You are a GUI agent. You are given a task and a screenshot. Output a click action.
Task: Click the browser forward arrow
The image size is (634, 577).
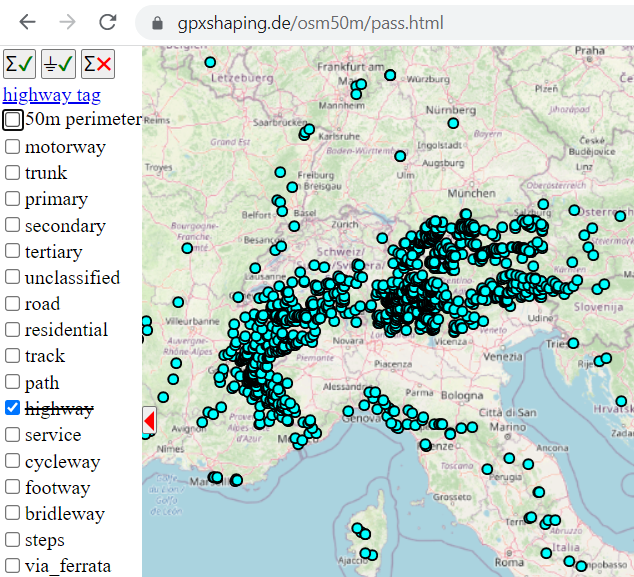coord(68,22)
